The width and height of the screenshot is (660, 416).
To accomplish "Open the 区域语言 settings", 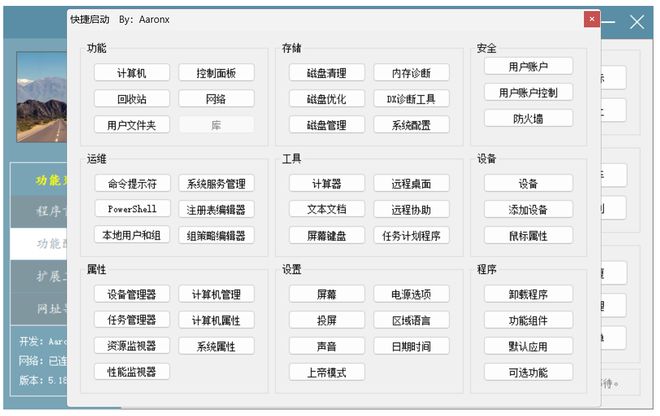I will click(411, 320).
